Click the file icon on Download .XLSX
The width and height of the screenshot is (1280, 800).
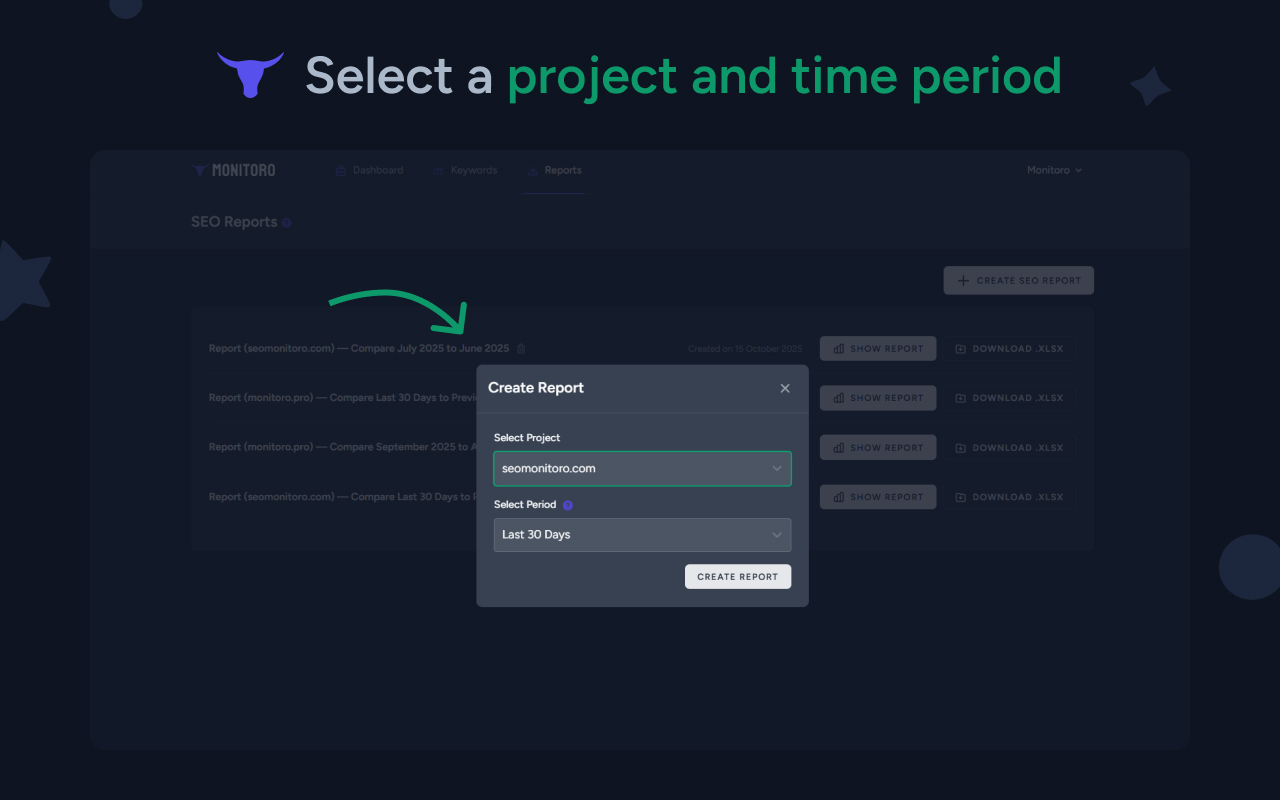(960, 348)
